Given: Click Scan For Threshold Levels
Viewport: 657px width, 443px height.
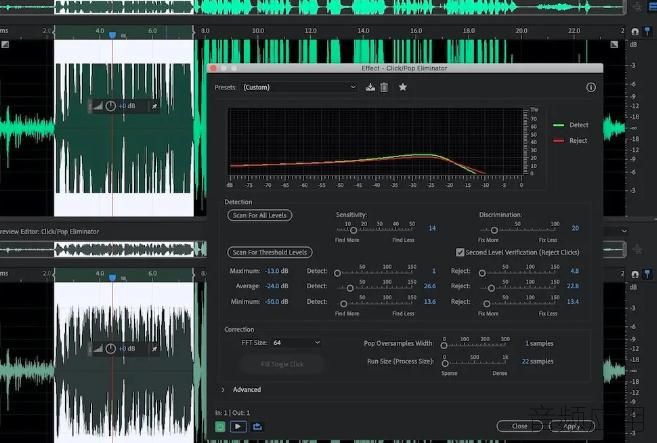Looking at the screenshot, I should tap(270, 252).
